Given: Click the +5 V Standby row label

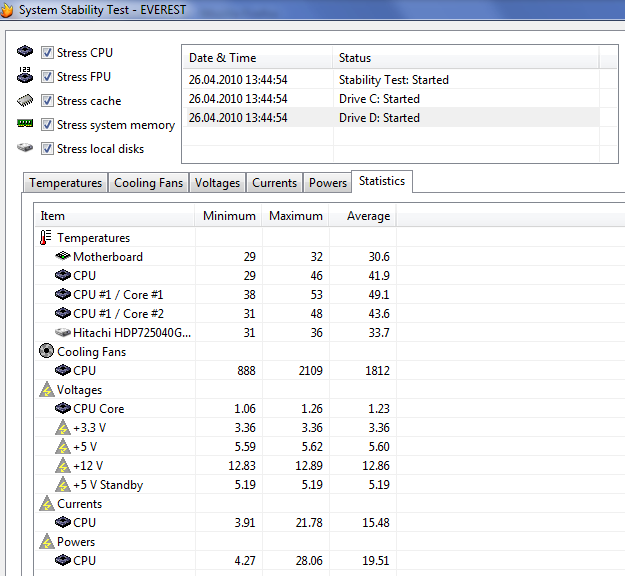Looking at the screenshot, I should [108, 485].
